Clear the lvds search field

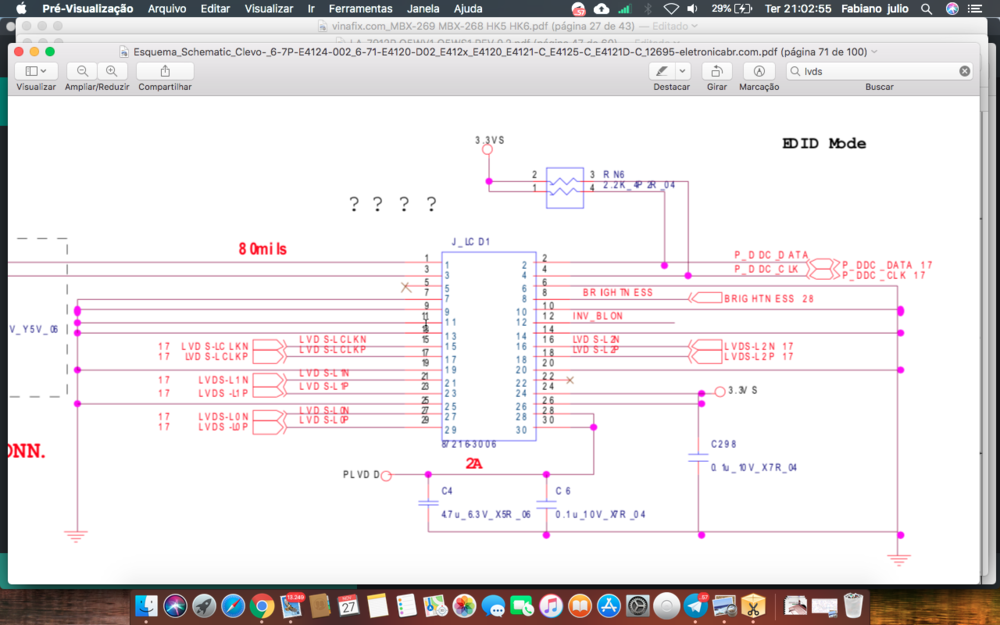(964, 71)
